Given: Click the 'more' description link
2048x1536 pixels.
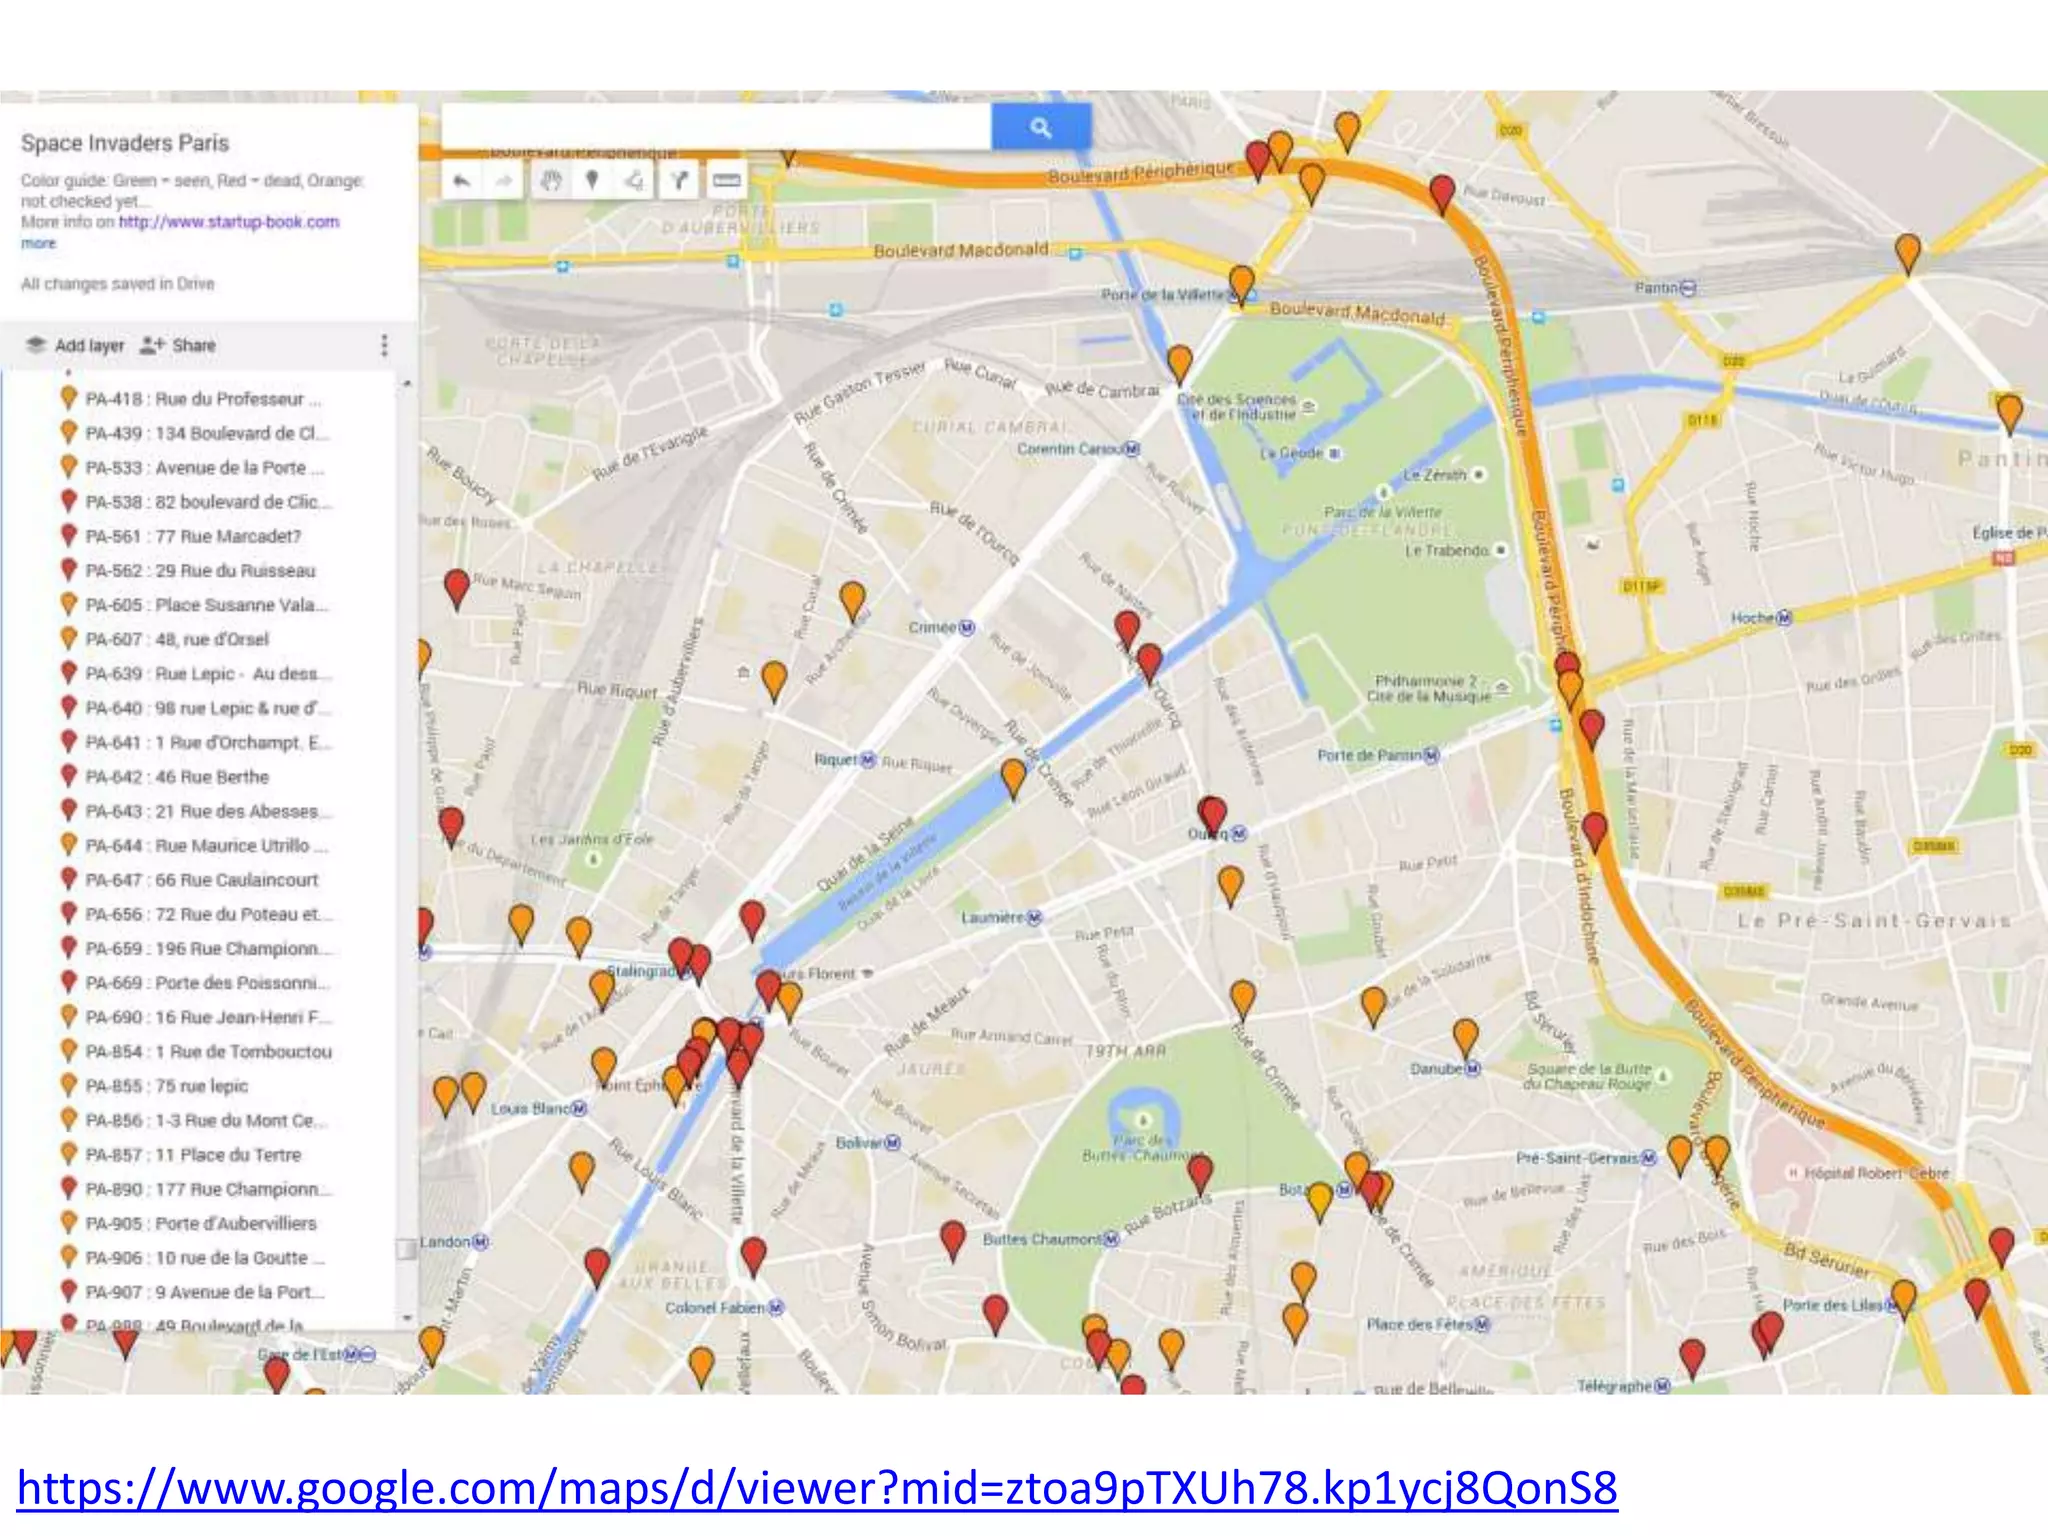Looking at the screenshot, I should click(x=38, y=243).
